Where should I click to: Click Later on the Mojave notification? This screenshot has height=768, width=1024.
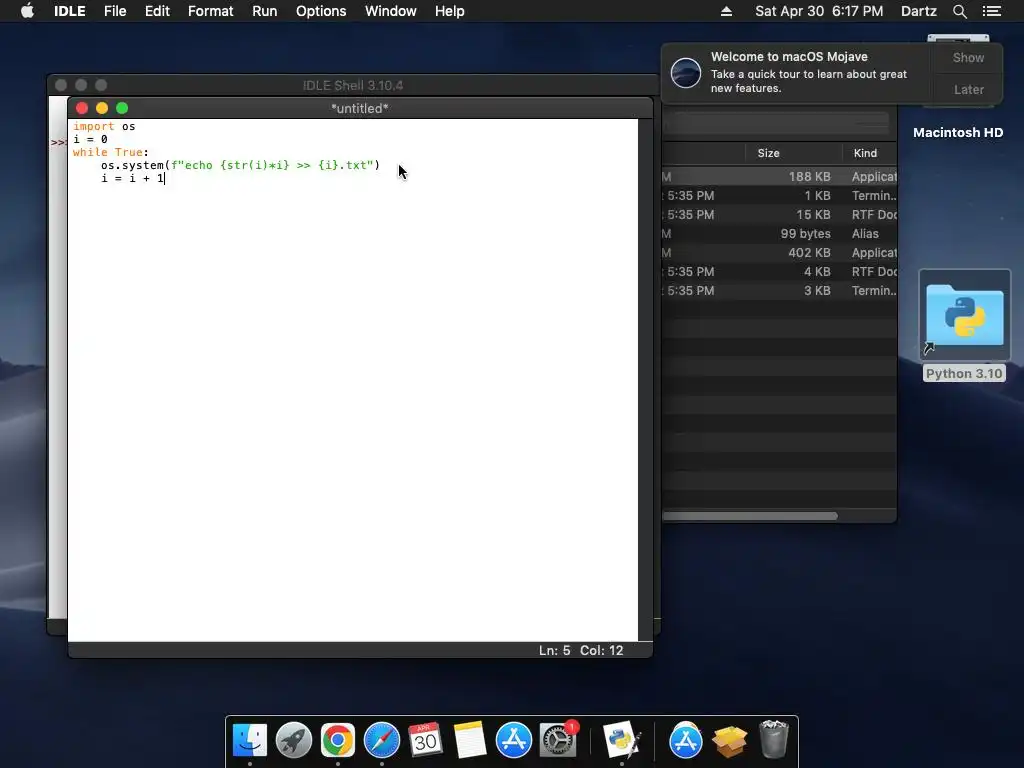[968, 89]
